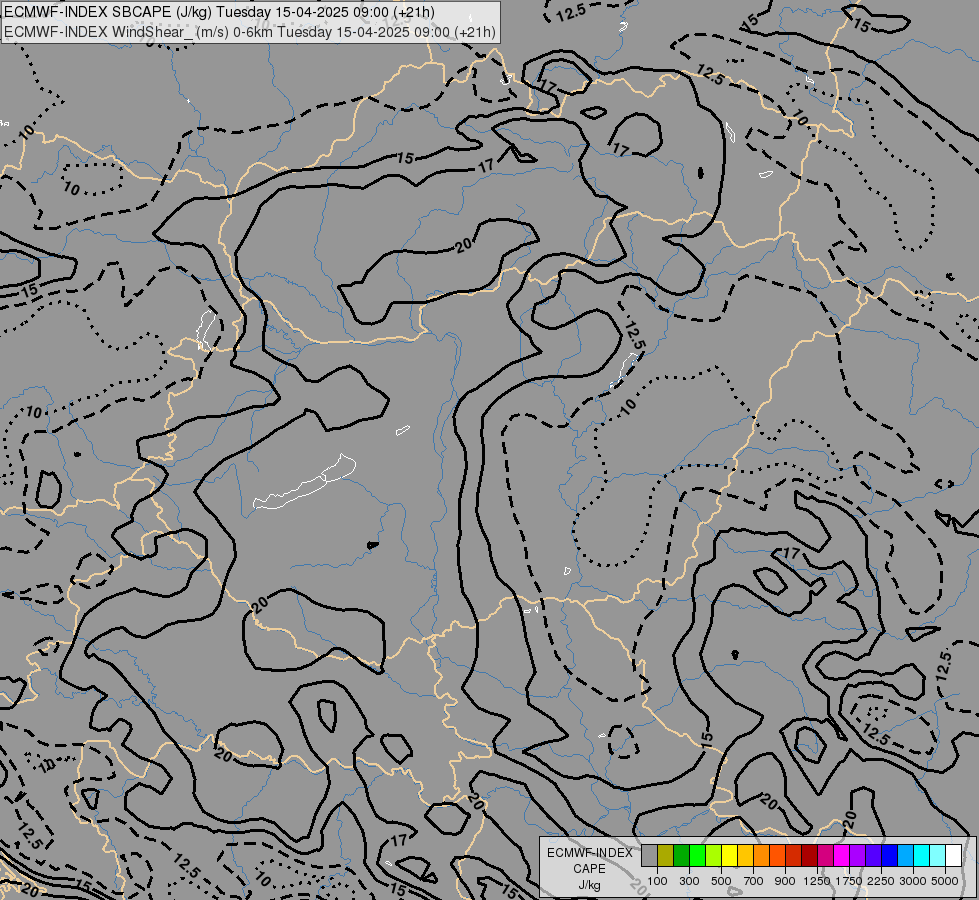The width and height of the screenshot is (979, 900).
Task: Click the sky blue swatch before the 3000 tick
Action: point(905,855)
